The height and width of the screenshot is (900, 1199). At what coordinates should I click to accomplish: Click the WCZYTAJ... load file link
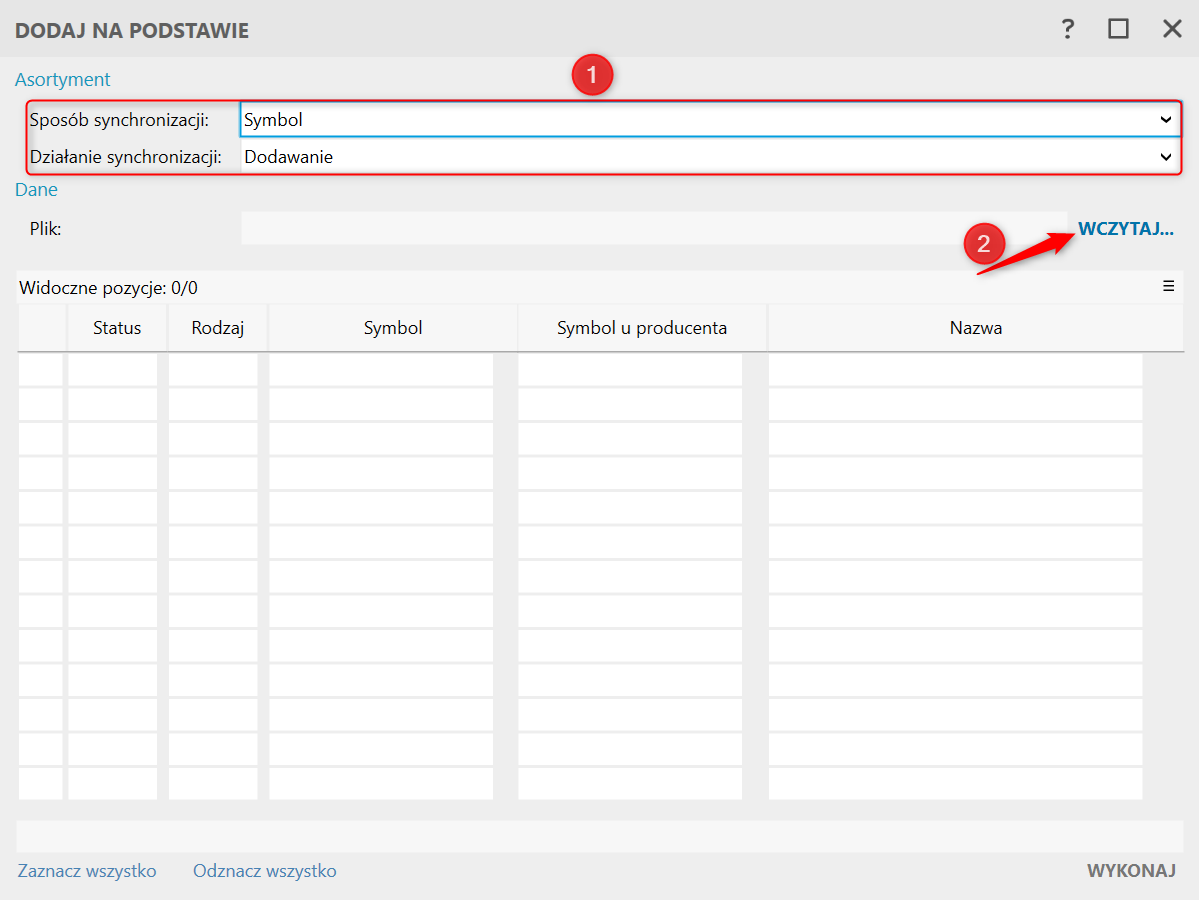click(1125, 229)
